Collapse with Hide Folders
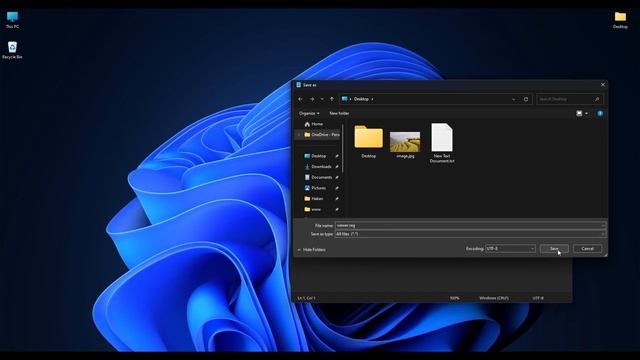The width and height of the screenshot is (640, 360). 311,249
